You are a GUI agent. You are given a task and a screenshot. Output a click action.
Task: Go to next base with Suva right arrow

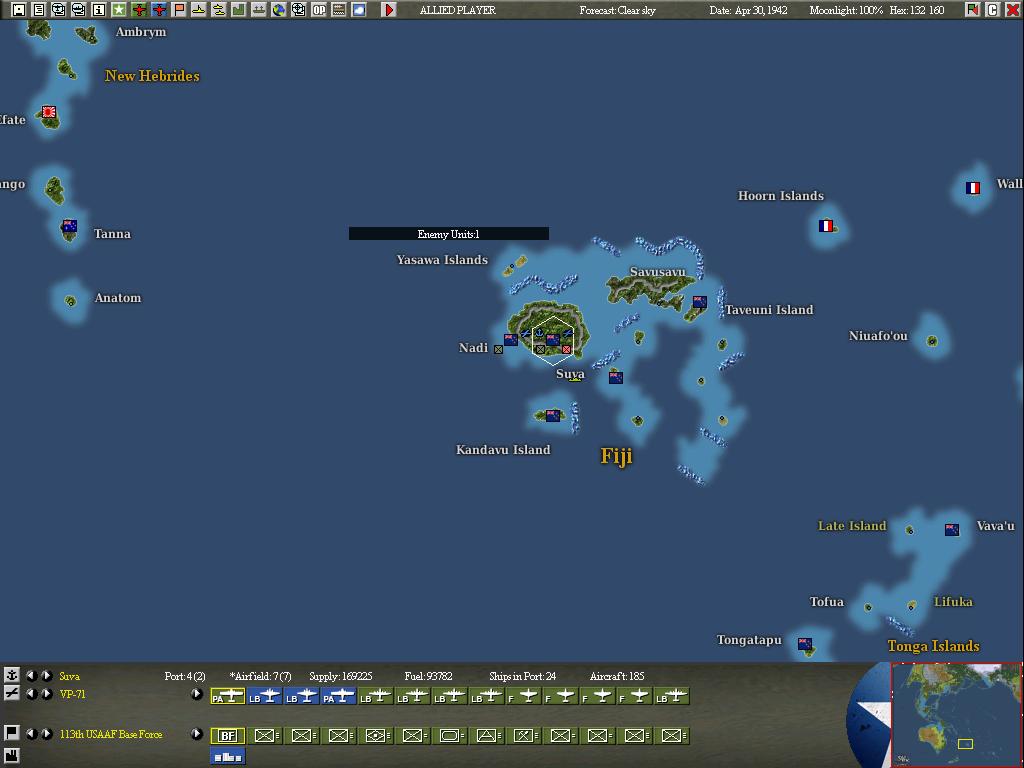[46, 675]
